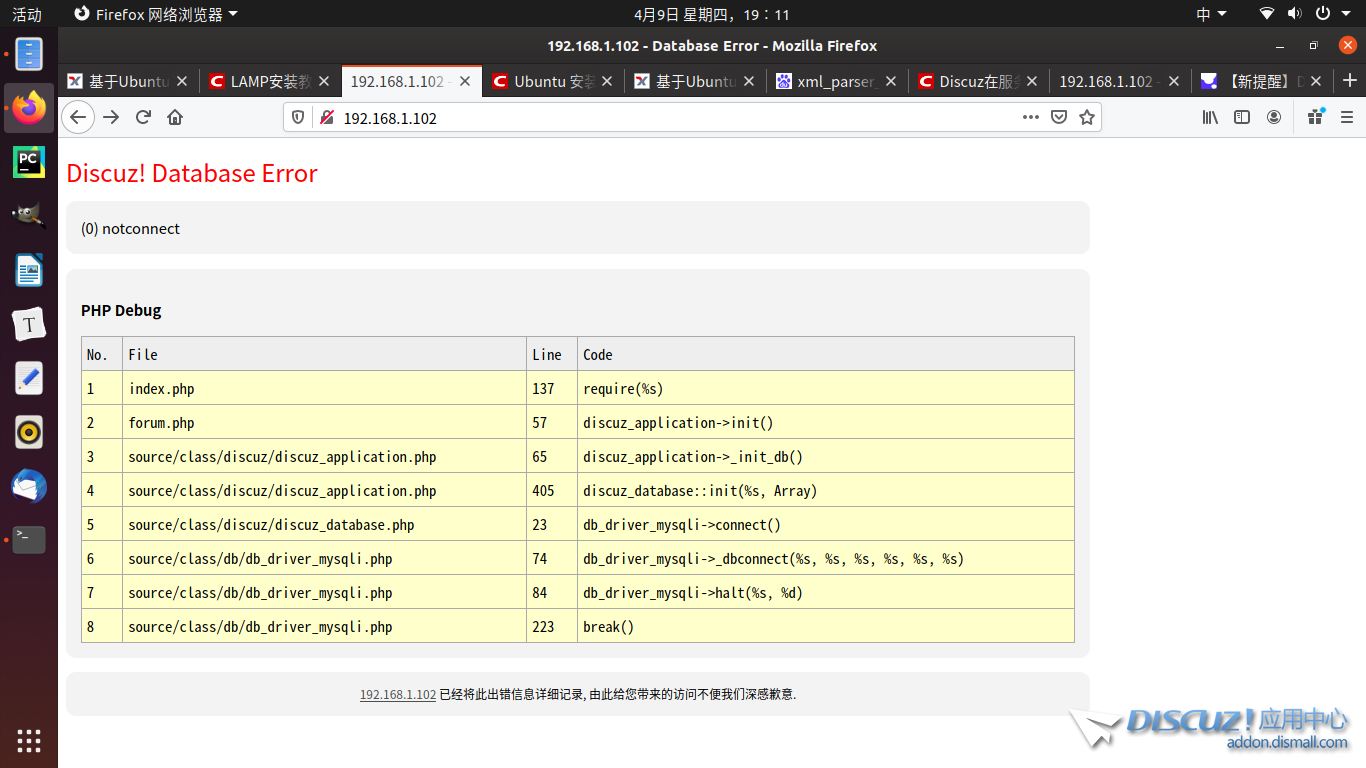1366x768 pixels.
Task: Open Firefox account icon
Action: pyautogui.click(x=1274, y=117)
